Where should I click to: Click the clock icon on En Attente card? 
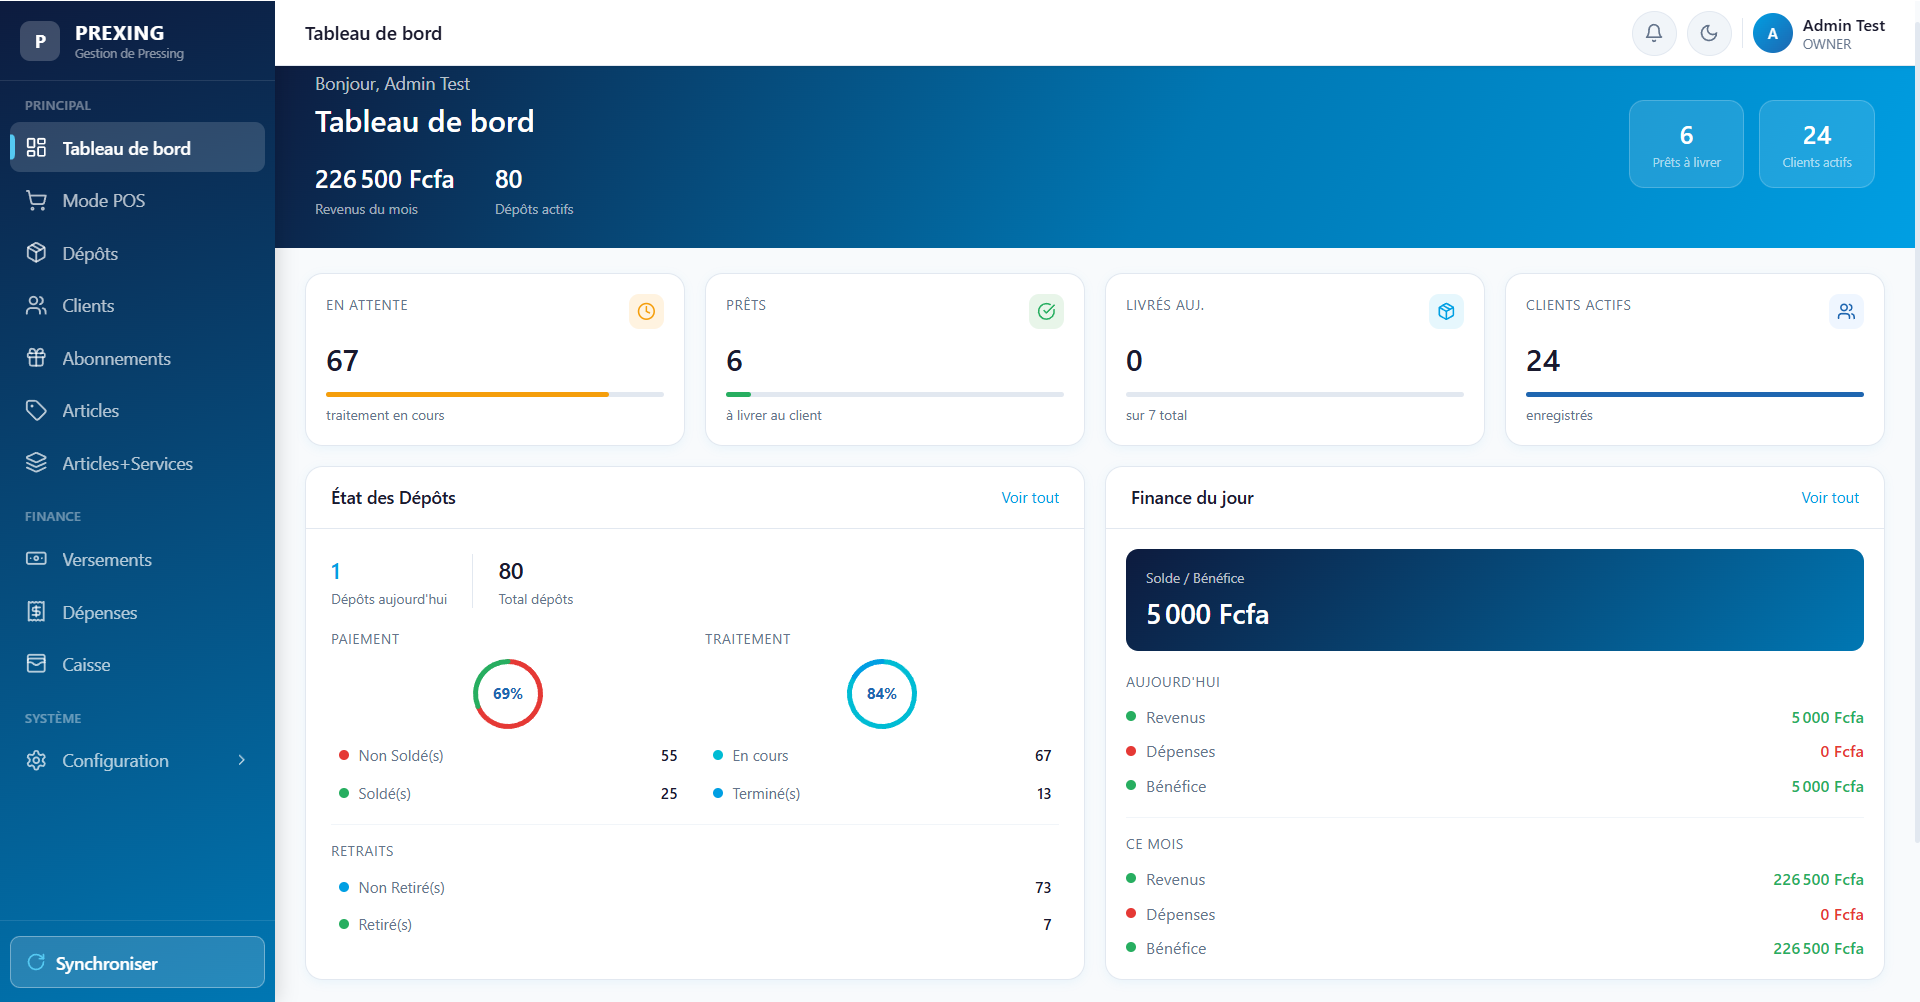[x=646, y=311]
